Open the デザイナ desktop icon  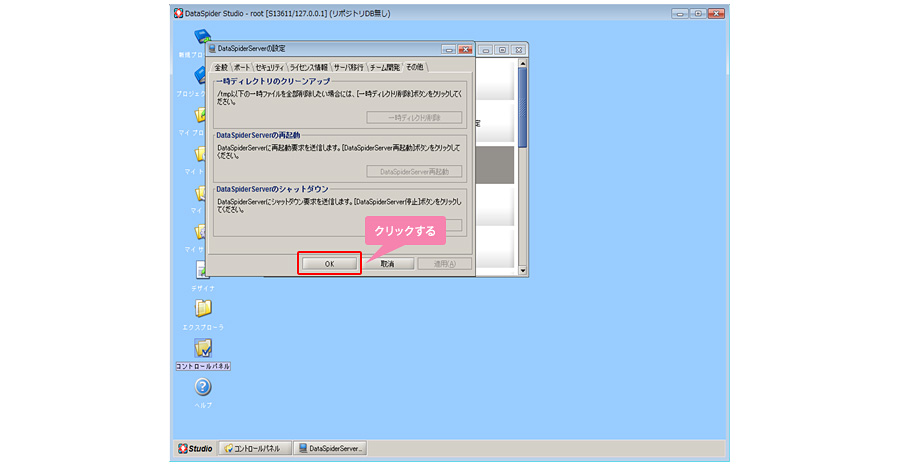[203, 271]
